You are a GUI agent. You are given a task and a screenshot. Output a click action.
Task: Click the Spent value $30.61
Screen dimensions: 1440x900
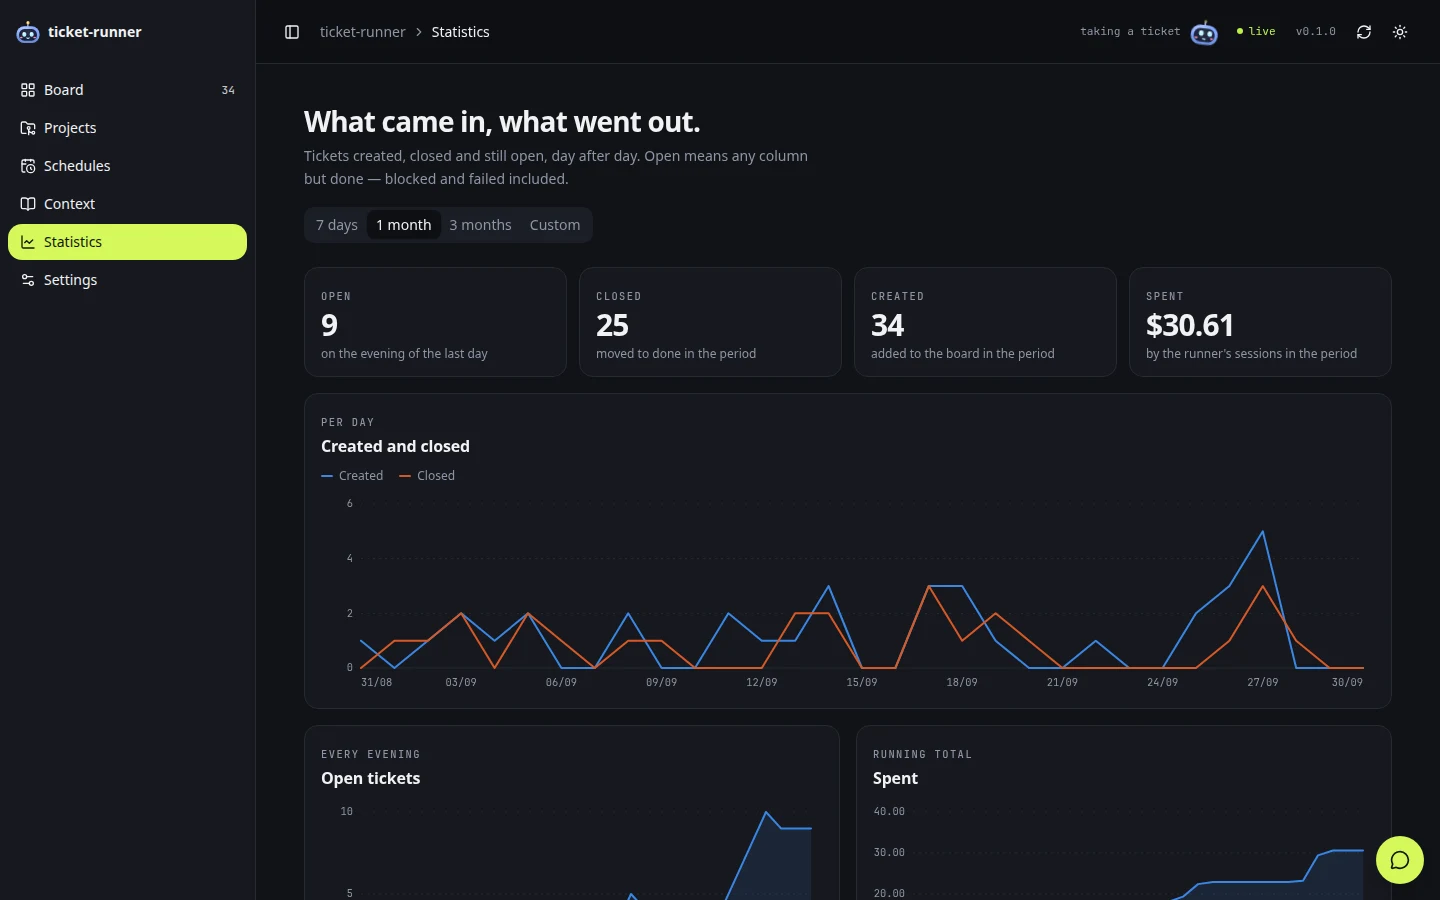tap(1190, 325)
